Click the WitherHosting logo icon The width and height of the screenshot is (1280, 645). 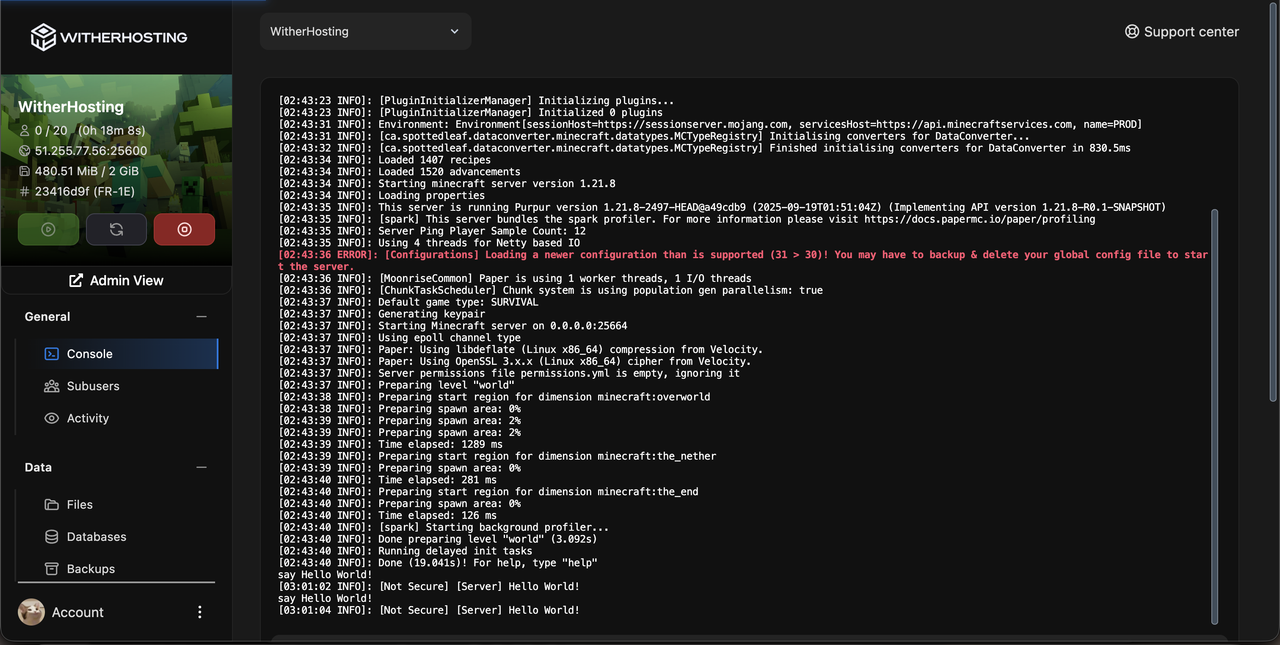click(x=43, y=37)
